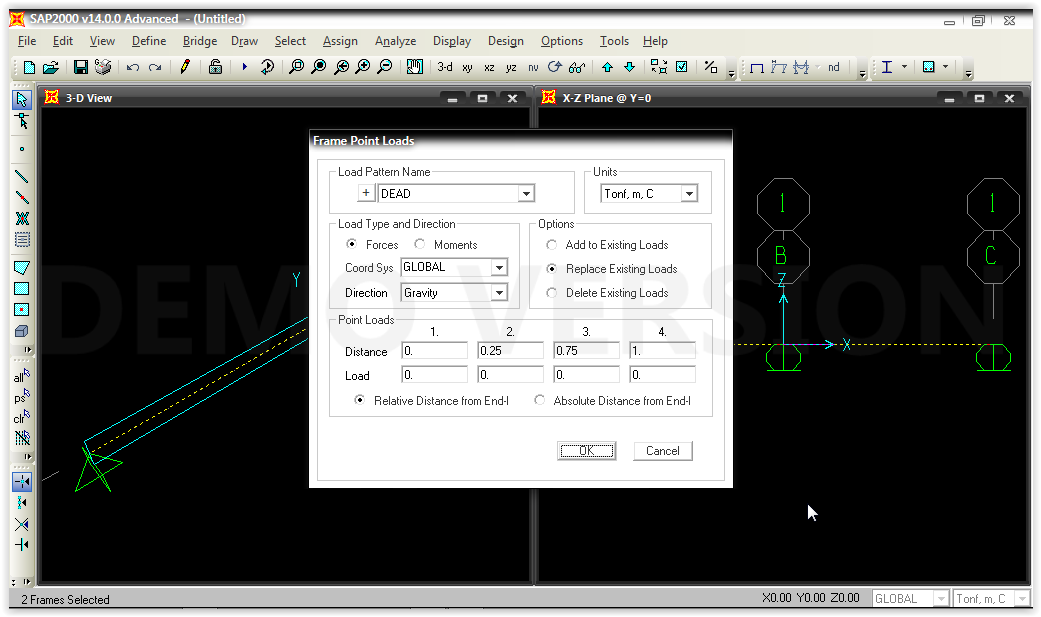Click the Run Analysis arrow icon
This screenshot has width=1041, height=617.
click(244, 68)
